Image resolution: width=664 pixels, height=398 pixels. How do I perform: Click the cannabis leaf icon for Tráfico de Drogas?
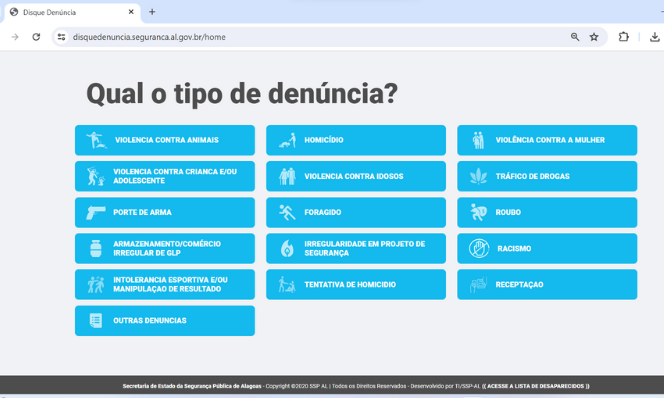pos(478,176)
